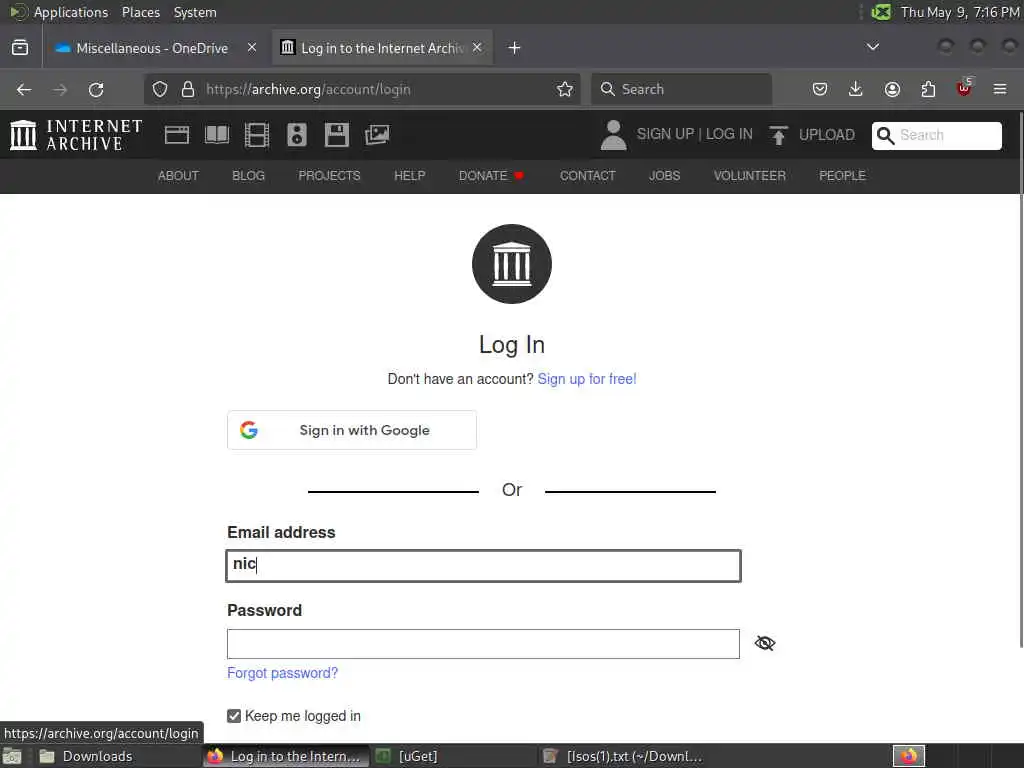Click Sign in with Google
This screenshot has width=1024, height=768.
click(352, 430)
